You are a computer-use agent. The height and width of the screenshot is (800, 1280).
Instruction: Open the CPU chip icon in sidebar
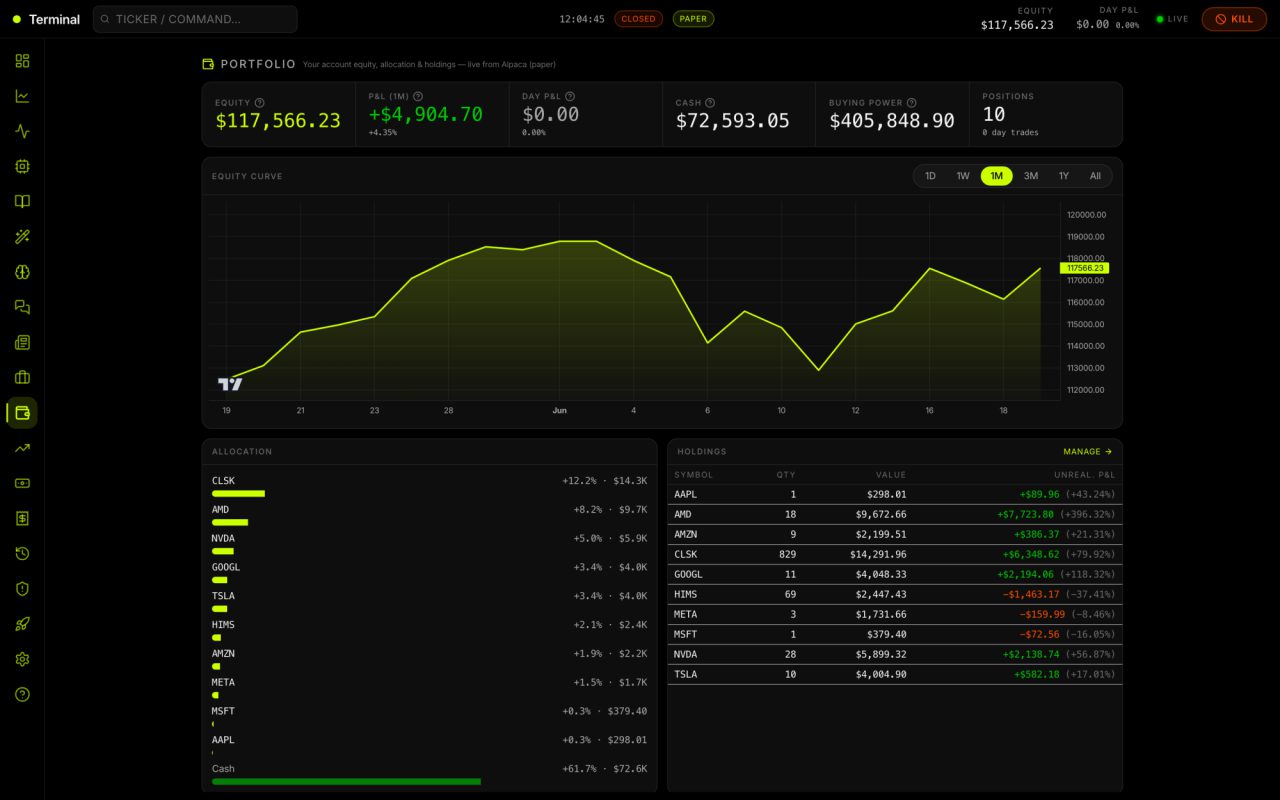click(x=22, y=166)
